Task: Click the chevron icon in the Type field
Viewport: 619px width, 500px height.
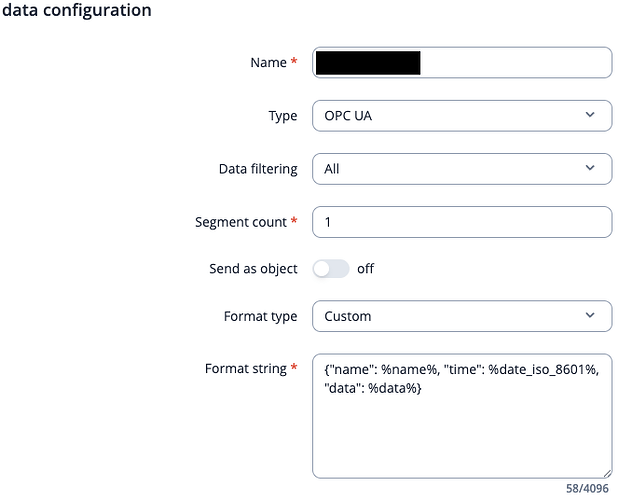Action: coord(590,115)
